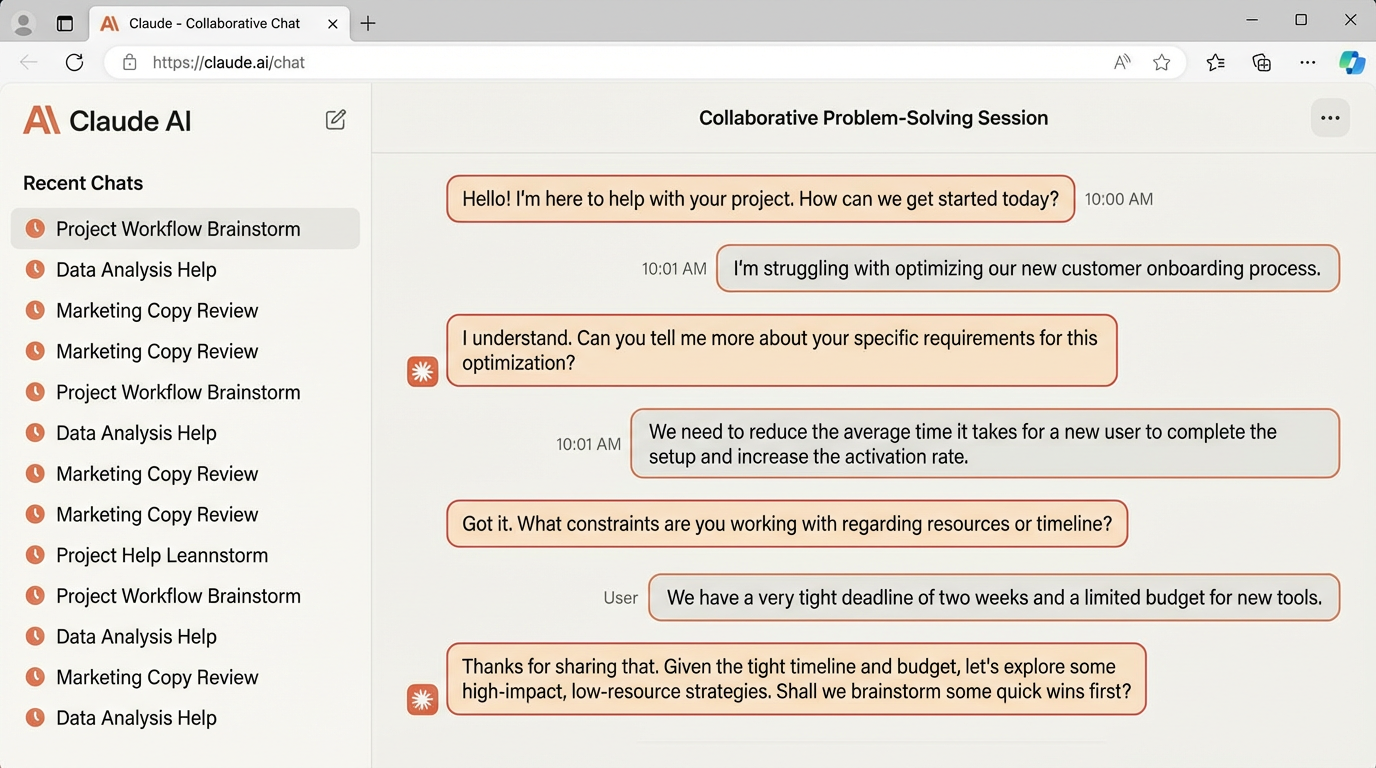
Task: Open the favorites bar collections icon
Action: [x=1215, y=62]
